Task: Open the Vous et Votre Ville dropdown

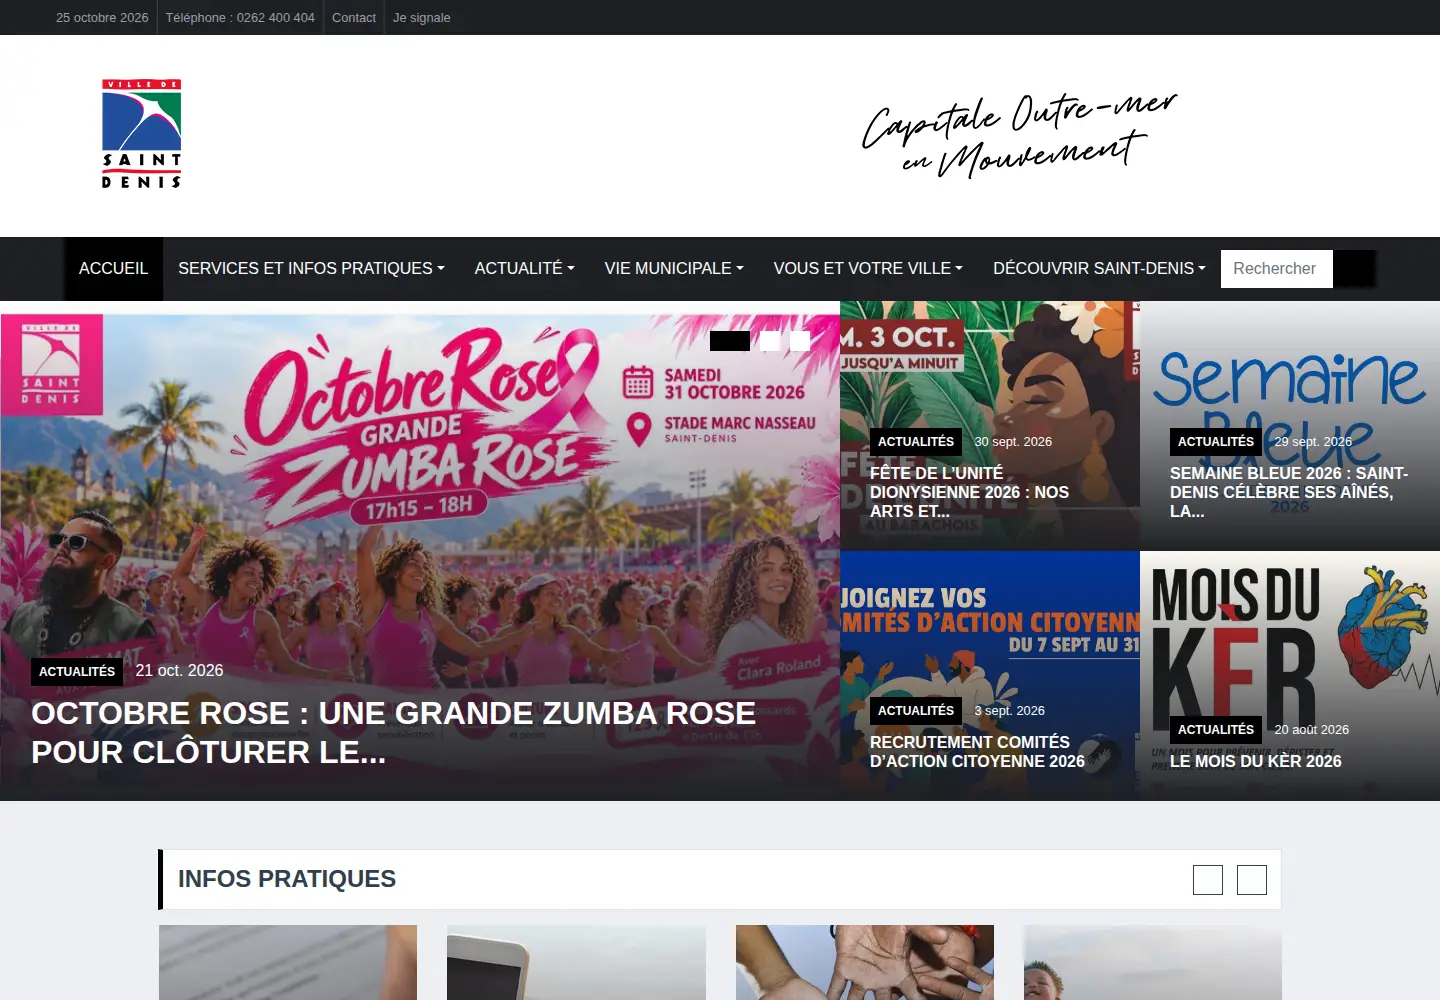Action: coord(868,269)
